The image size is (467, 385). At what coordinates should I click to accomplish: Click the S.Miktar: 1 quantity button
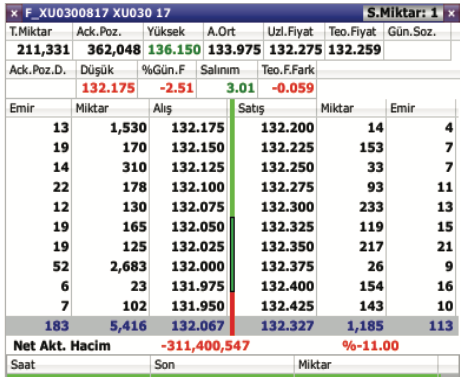tap(403, 13)
